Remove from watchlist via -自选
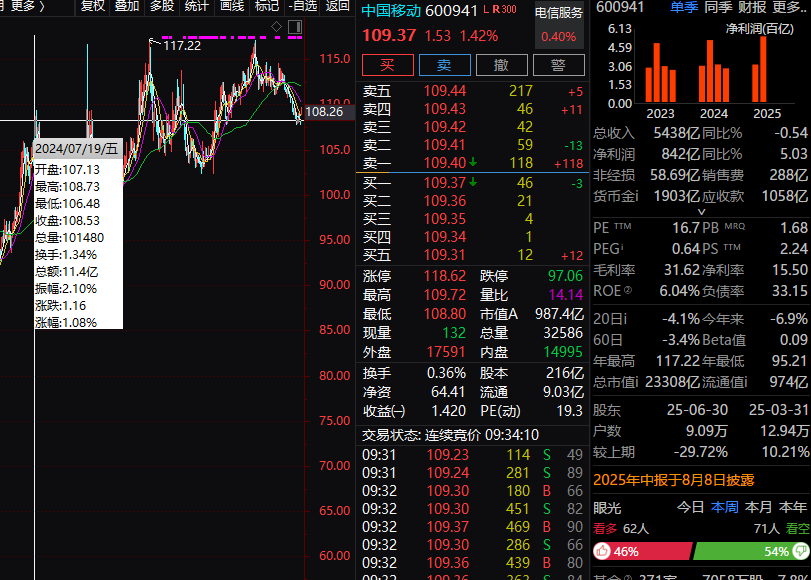Viewport: 811px width, 580px height. (x=303, y=6)
